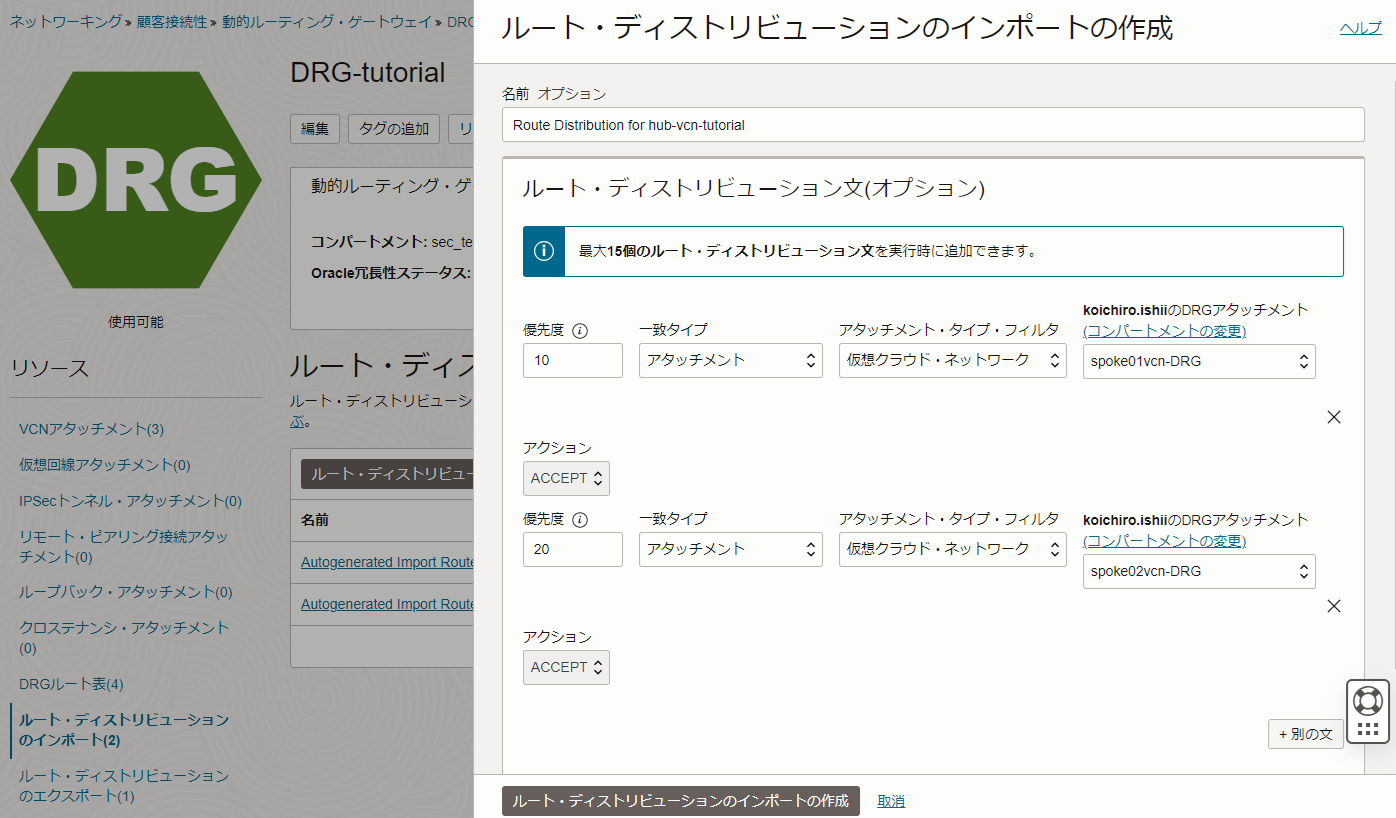Open the attachment type filter dropdown for priority 20
Image resolution: width=1396 pixels, height=818 pixels.
click(x=952, y=549)
